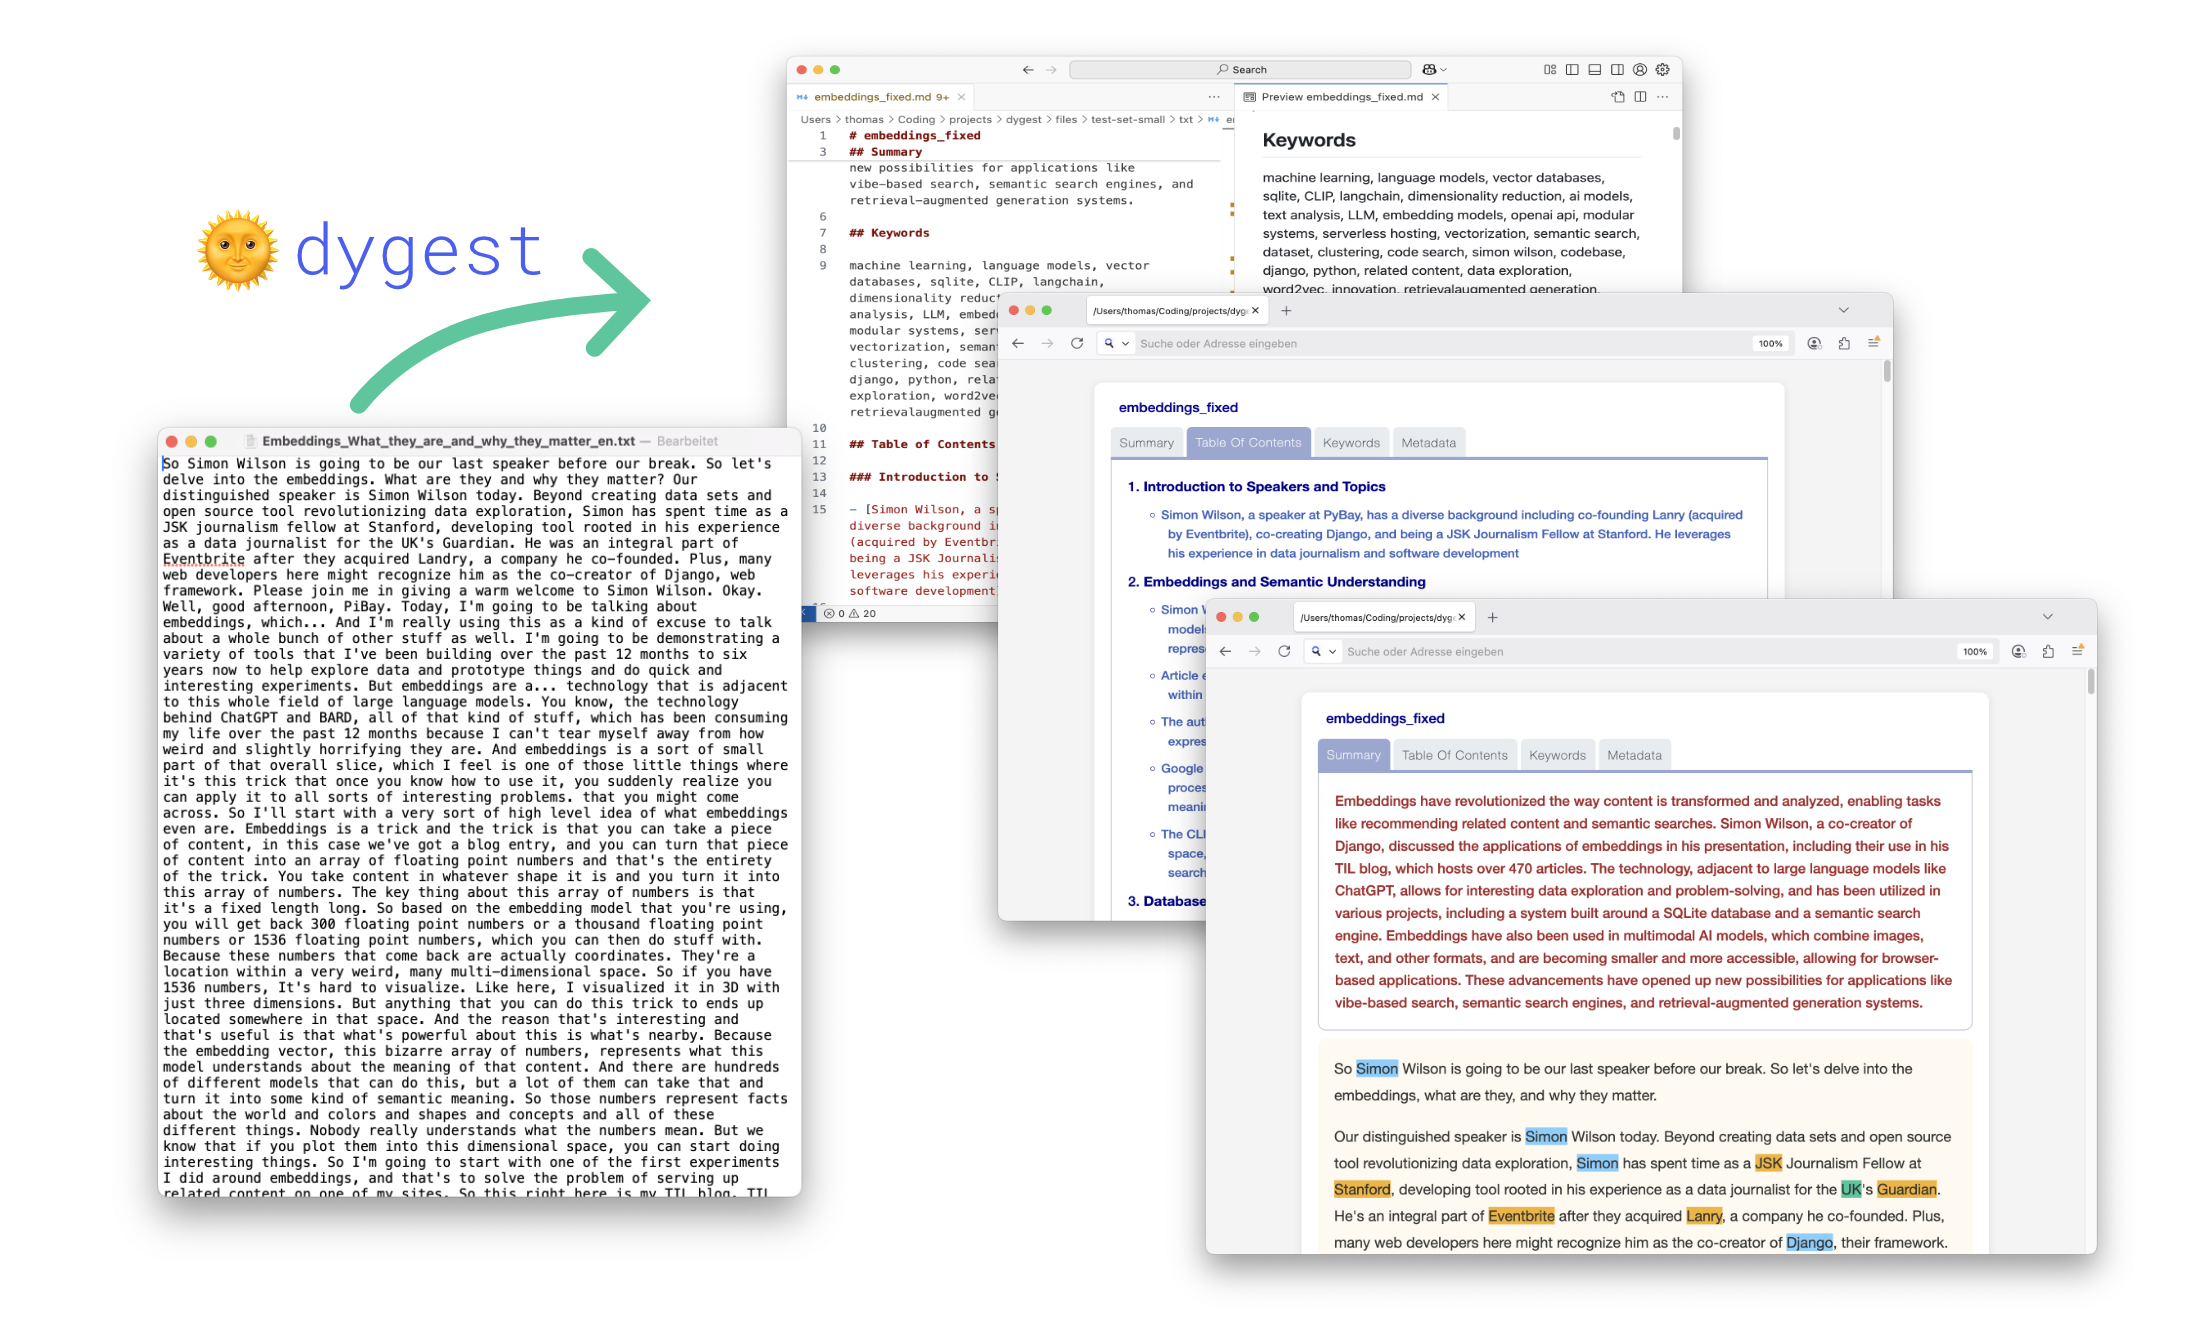2200x1335 pixels.
Task: Expand search engine dropdown in front browser
Action: point(1323,651)
